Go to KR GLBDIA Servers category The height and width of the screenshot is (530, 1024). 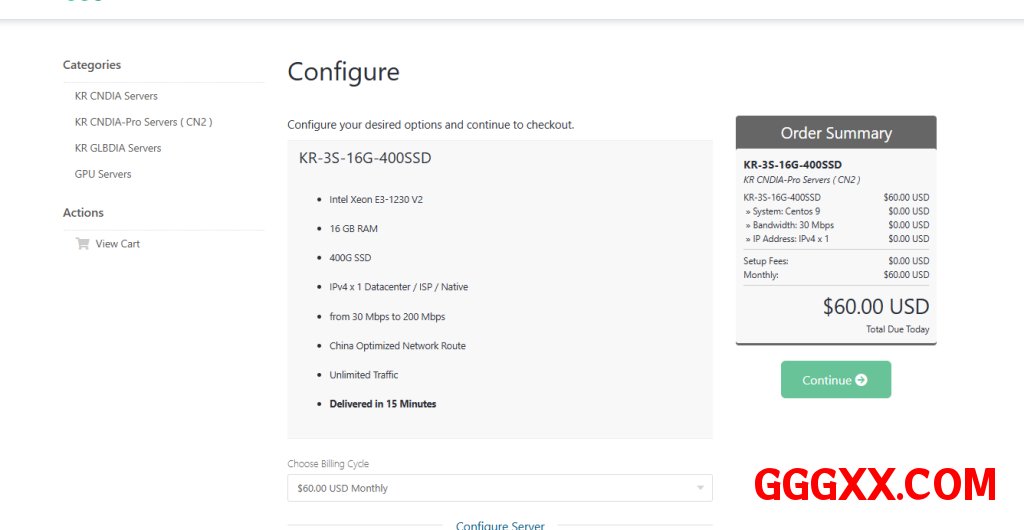(x=118, y=148)
